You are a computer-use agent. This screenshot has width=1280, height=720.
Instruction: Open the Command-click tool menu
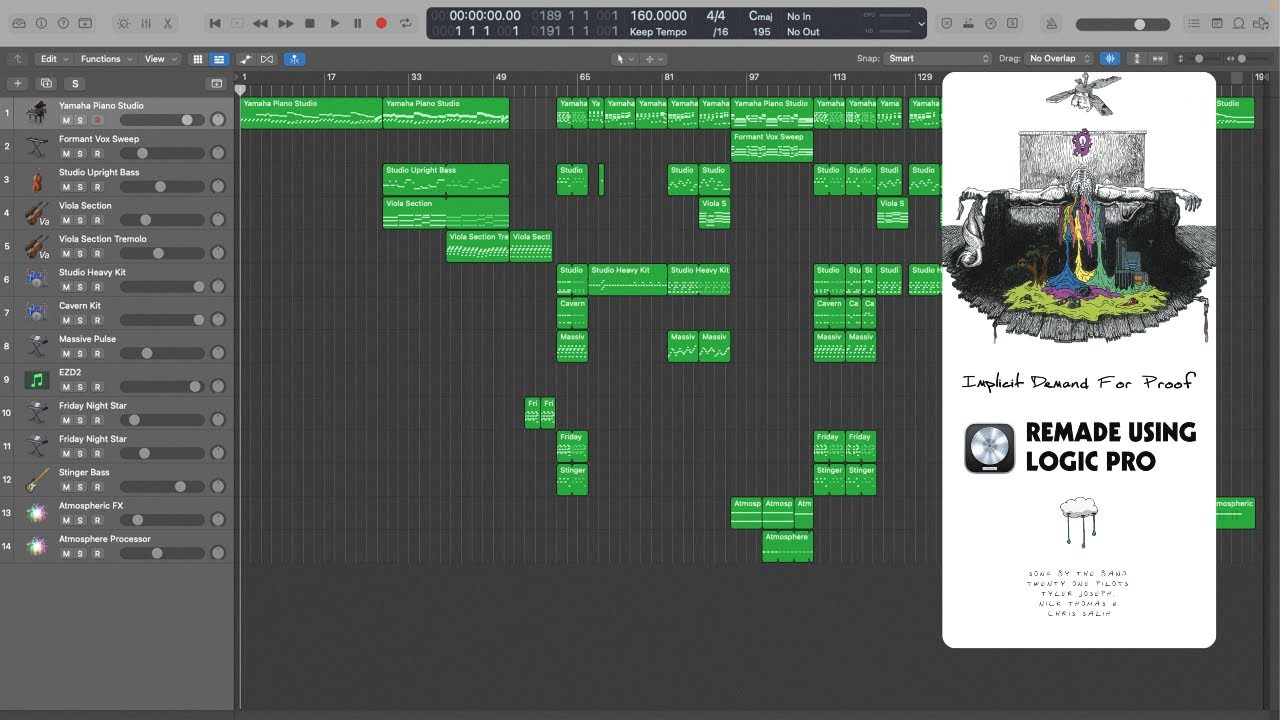tap(653, 59)
